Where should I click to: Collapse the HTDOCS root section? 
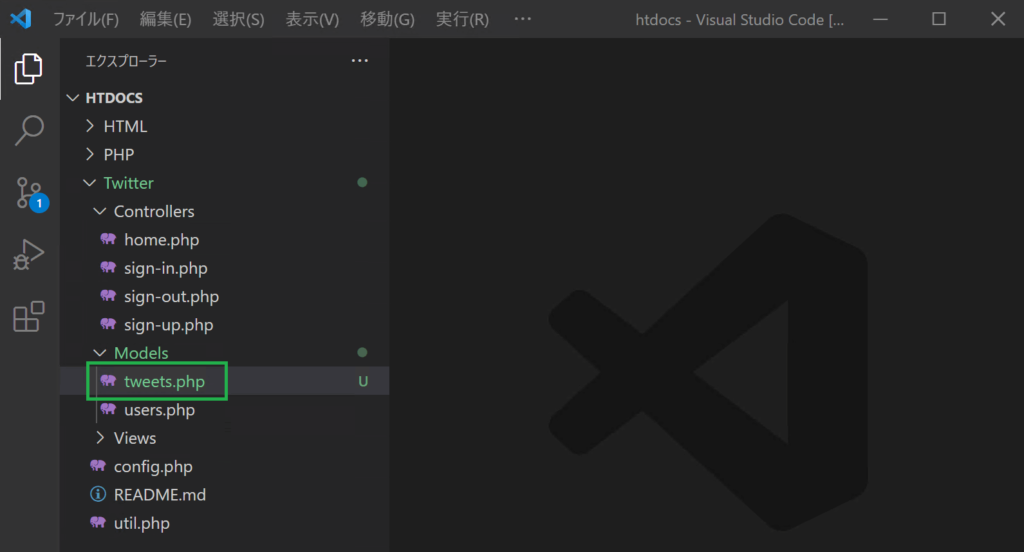point(73,98)
